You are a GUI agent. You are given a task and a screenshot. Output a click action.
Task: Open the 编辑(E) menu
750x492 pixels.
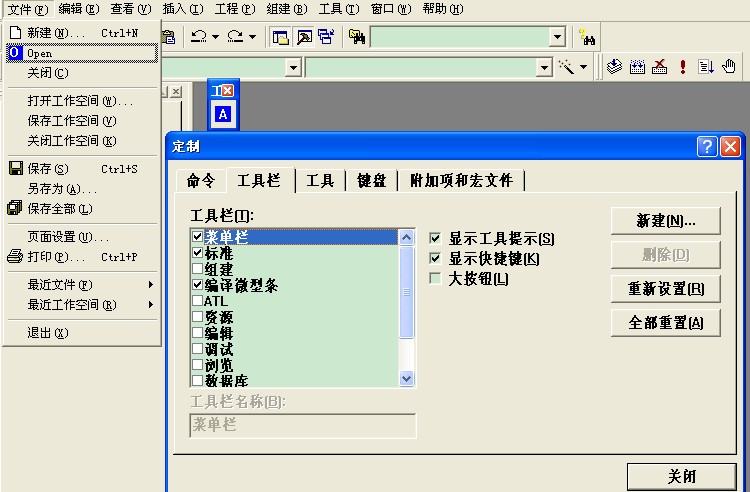point(79,9)
